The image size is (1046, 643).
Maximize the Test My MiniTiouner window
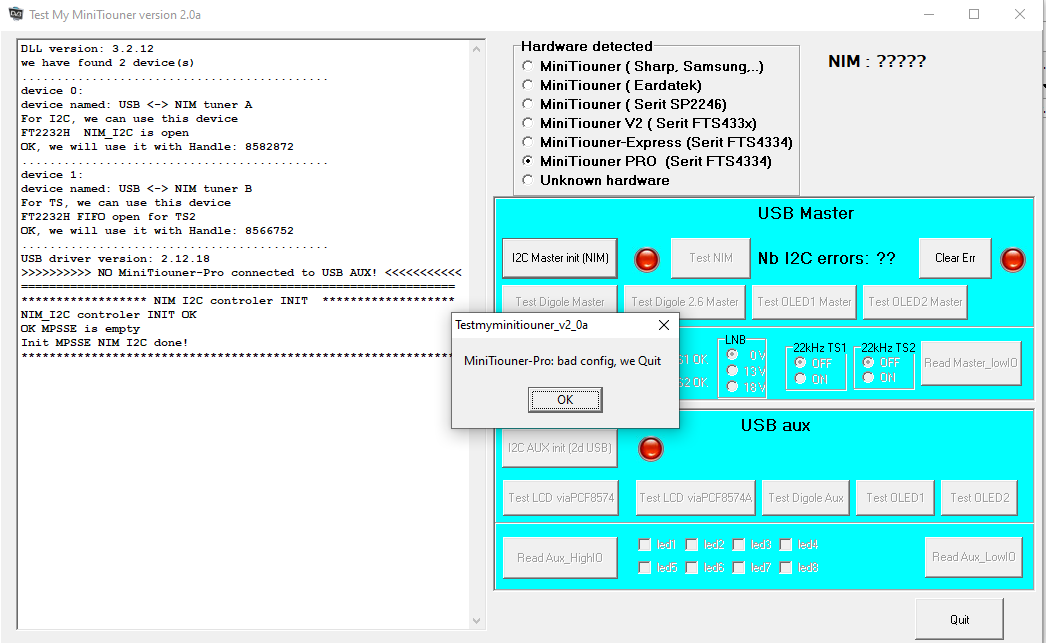click(x=974, y=14)
